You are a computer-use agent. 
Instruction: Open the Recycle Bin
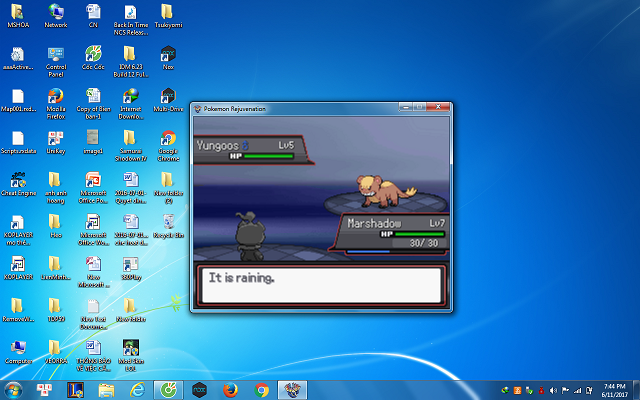(x=168, y=227)
